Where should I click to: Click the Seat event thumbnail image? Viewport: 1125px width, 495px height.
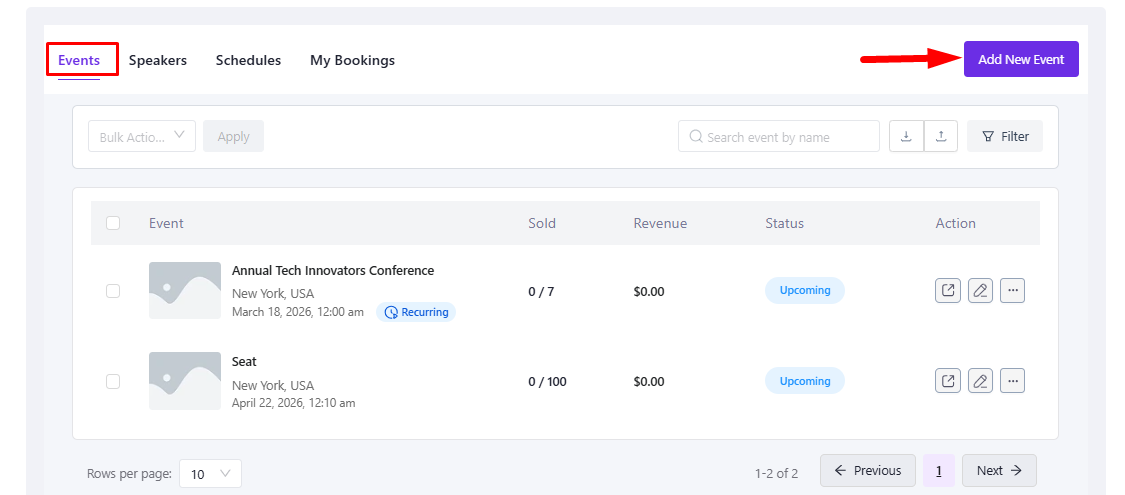(185, 381)
